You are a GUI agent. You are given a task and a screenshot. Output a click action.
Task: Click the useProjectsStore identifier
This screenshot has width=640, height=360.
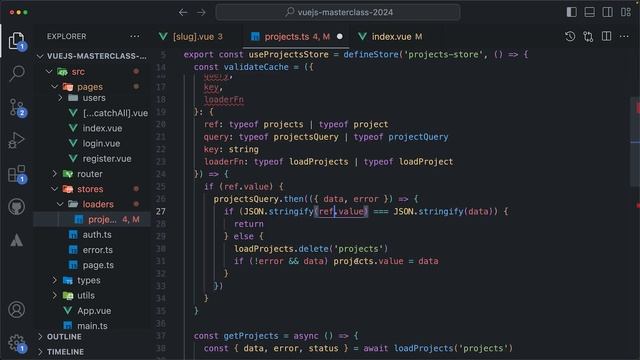[x=289, y=54]
